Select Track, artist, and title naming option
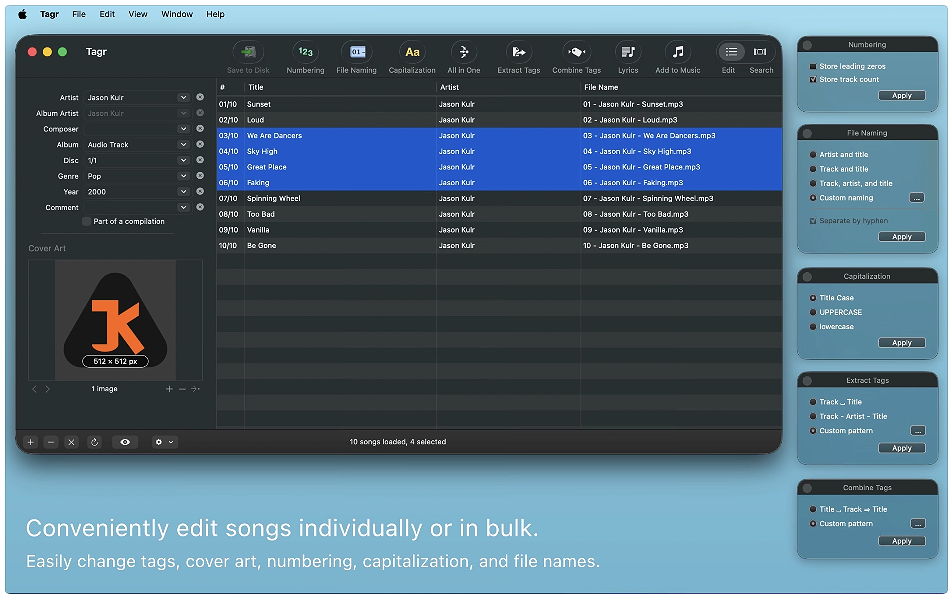 point(813,183)
